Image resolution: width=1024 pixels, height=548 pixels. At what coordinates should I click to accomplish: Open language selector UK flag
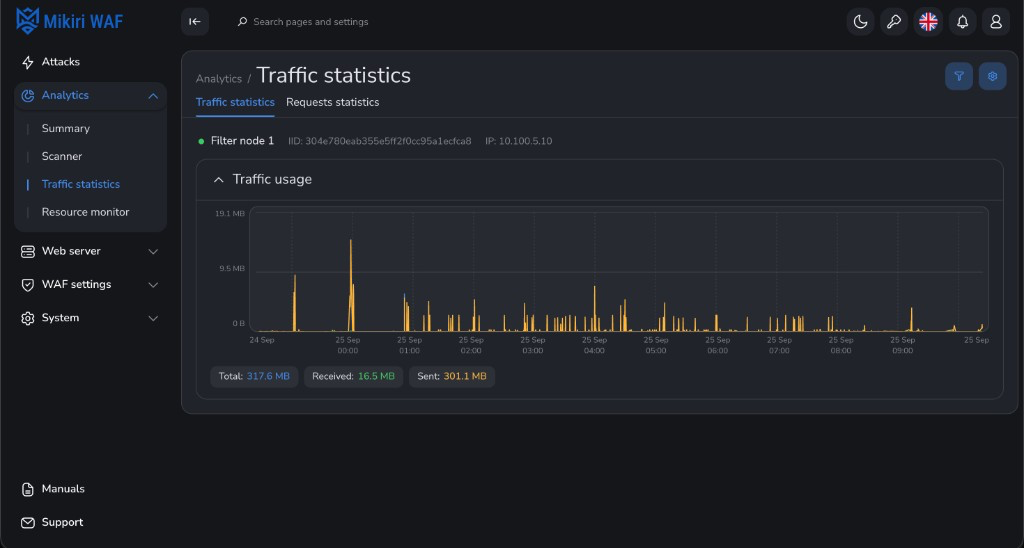point(928,22)
